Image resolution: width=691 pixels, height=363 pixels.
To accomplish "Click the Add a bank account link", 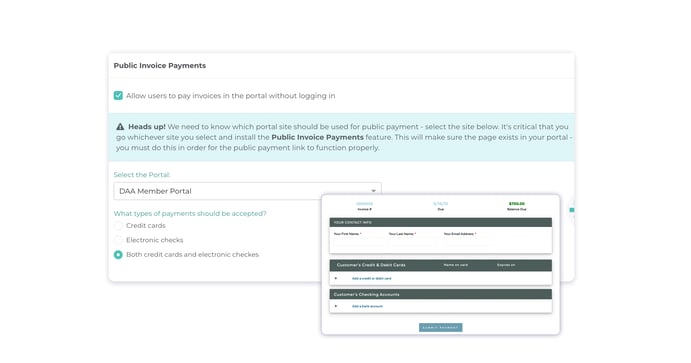I will (x=367, y=306).
